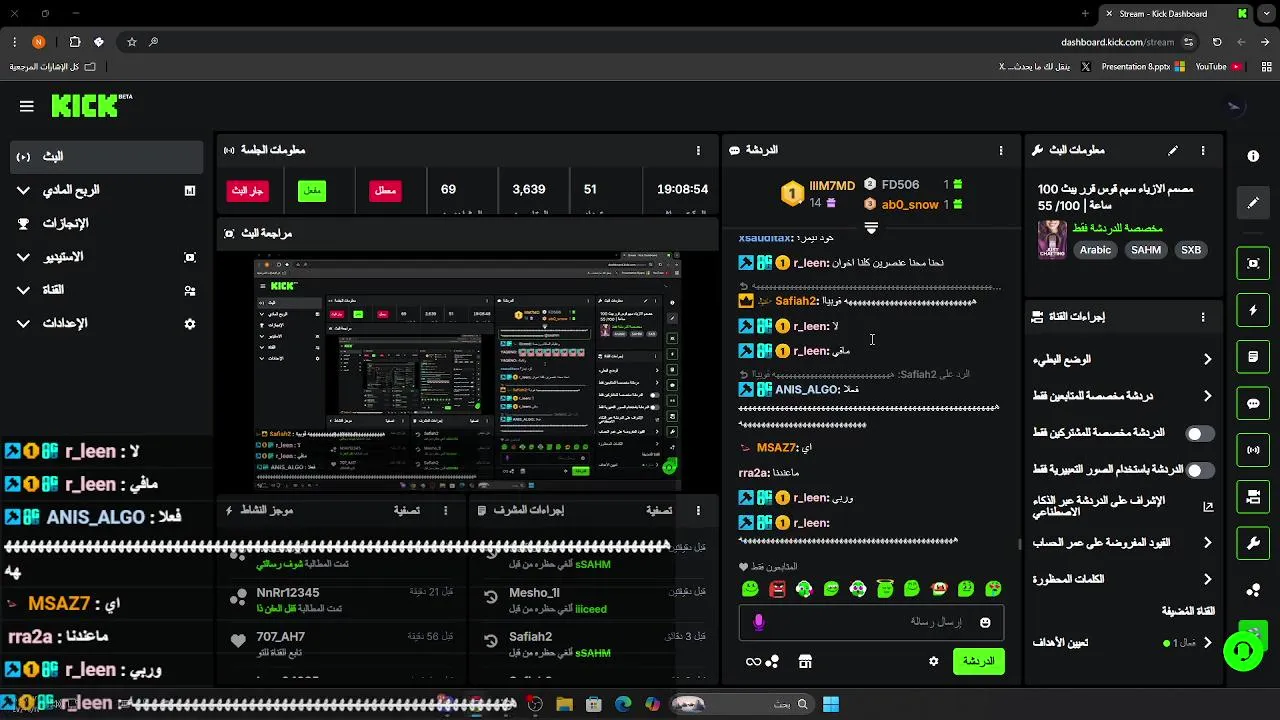1280x720 pixels.
Task: Enable الدردشة باستخدام الصور التعبيرية فقط toggle
Action: tap(1200, 470)
